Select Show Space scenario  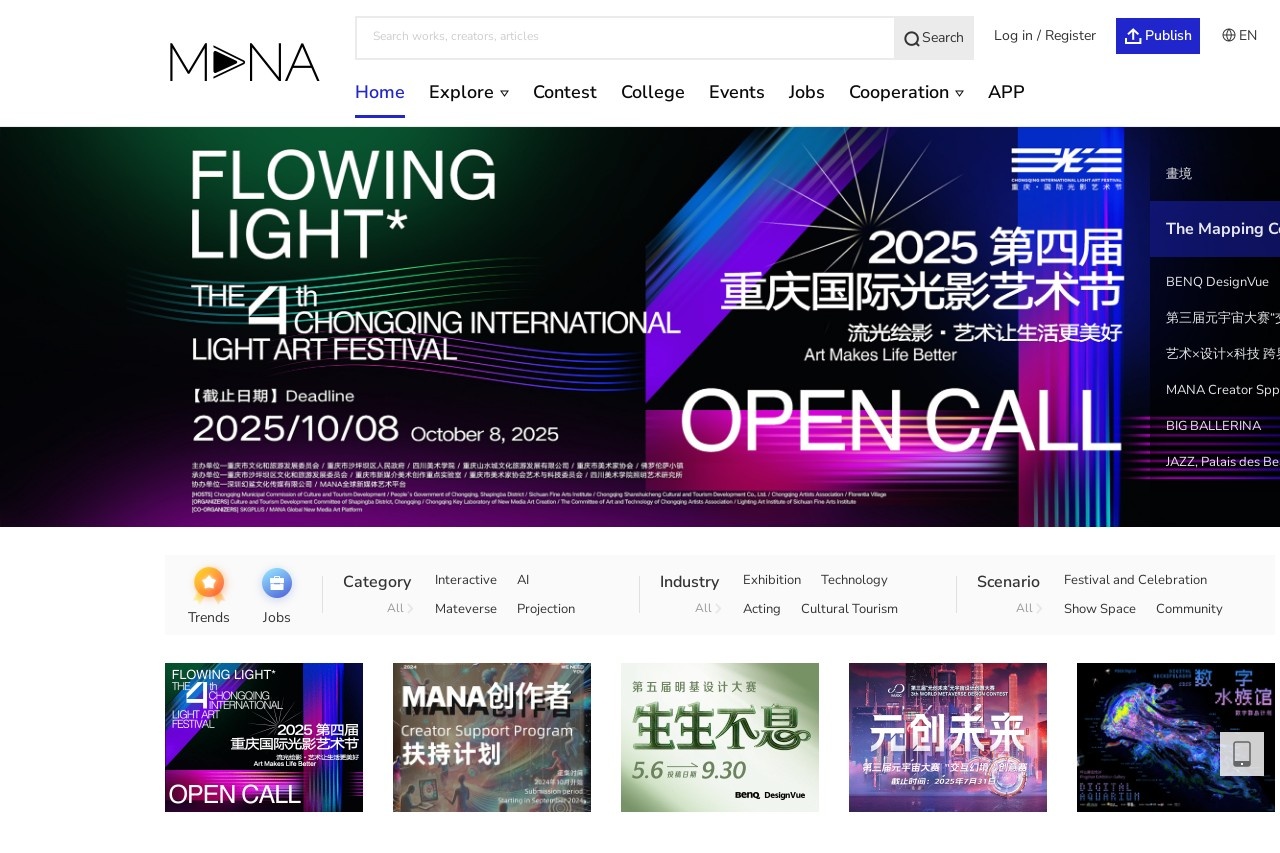(1100, 609)
